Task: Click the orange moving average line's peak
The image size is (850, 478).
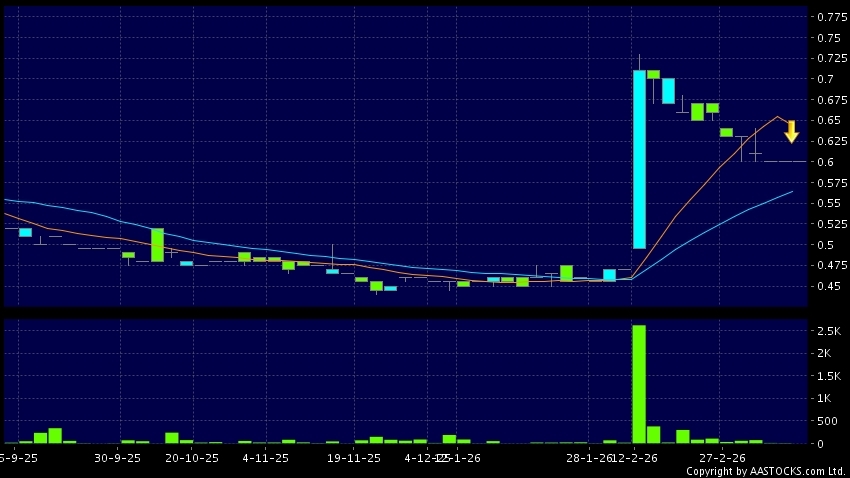Action: click(777, 117)
